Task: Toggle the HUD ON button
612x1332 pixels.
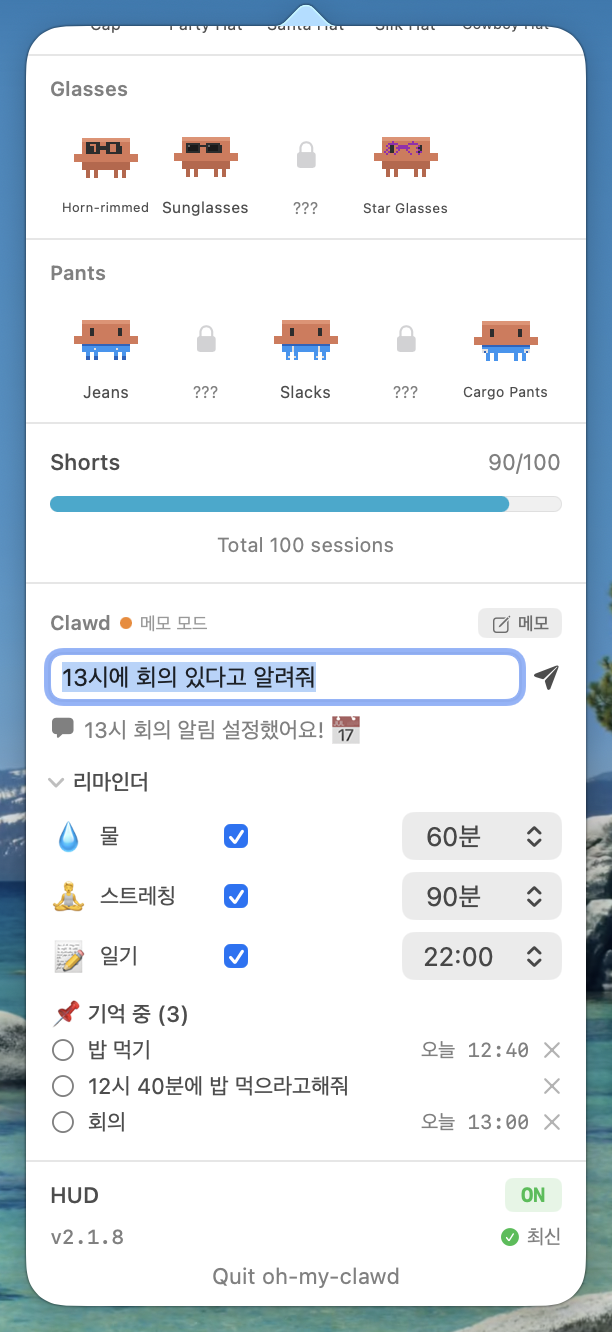Action: 533,1195
